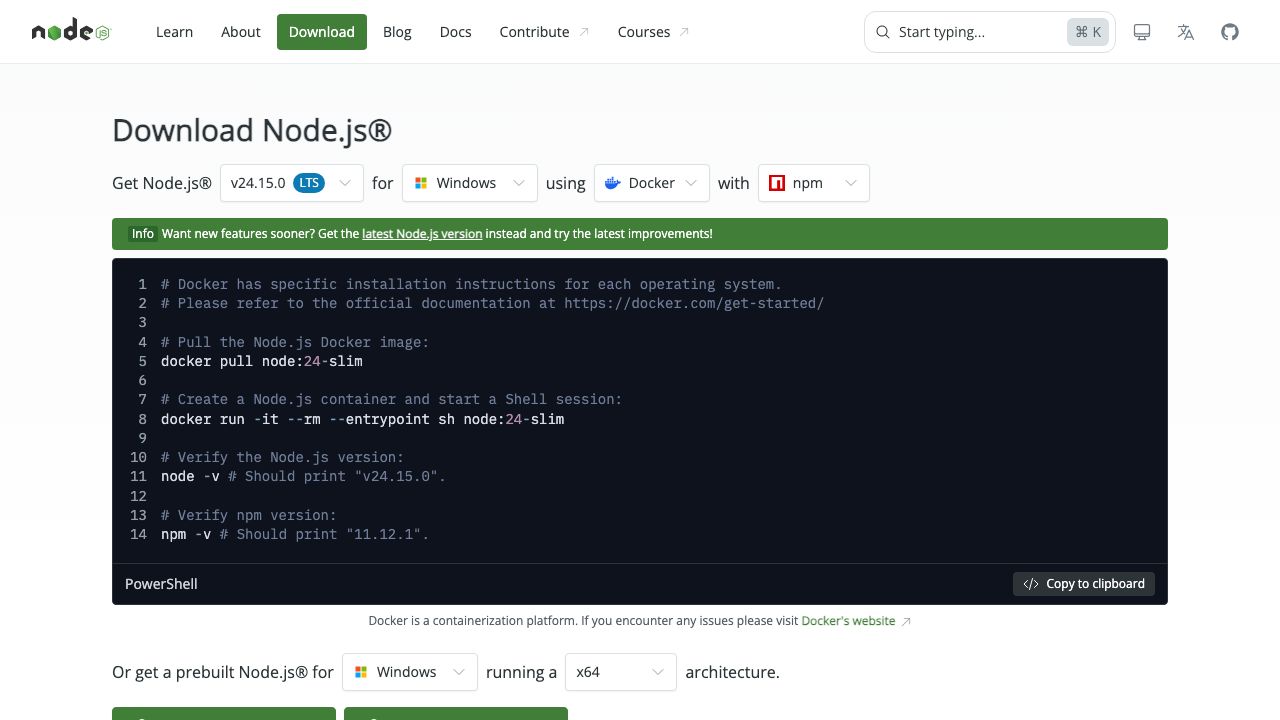Click '# Verify npm version:' comment
1280x720 pixels.
point(249,515)
